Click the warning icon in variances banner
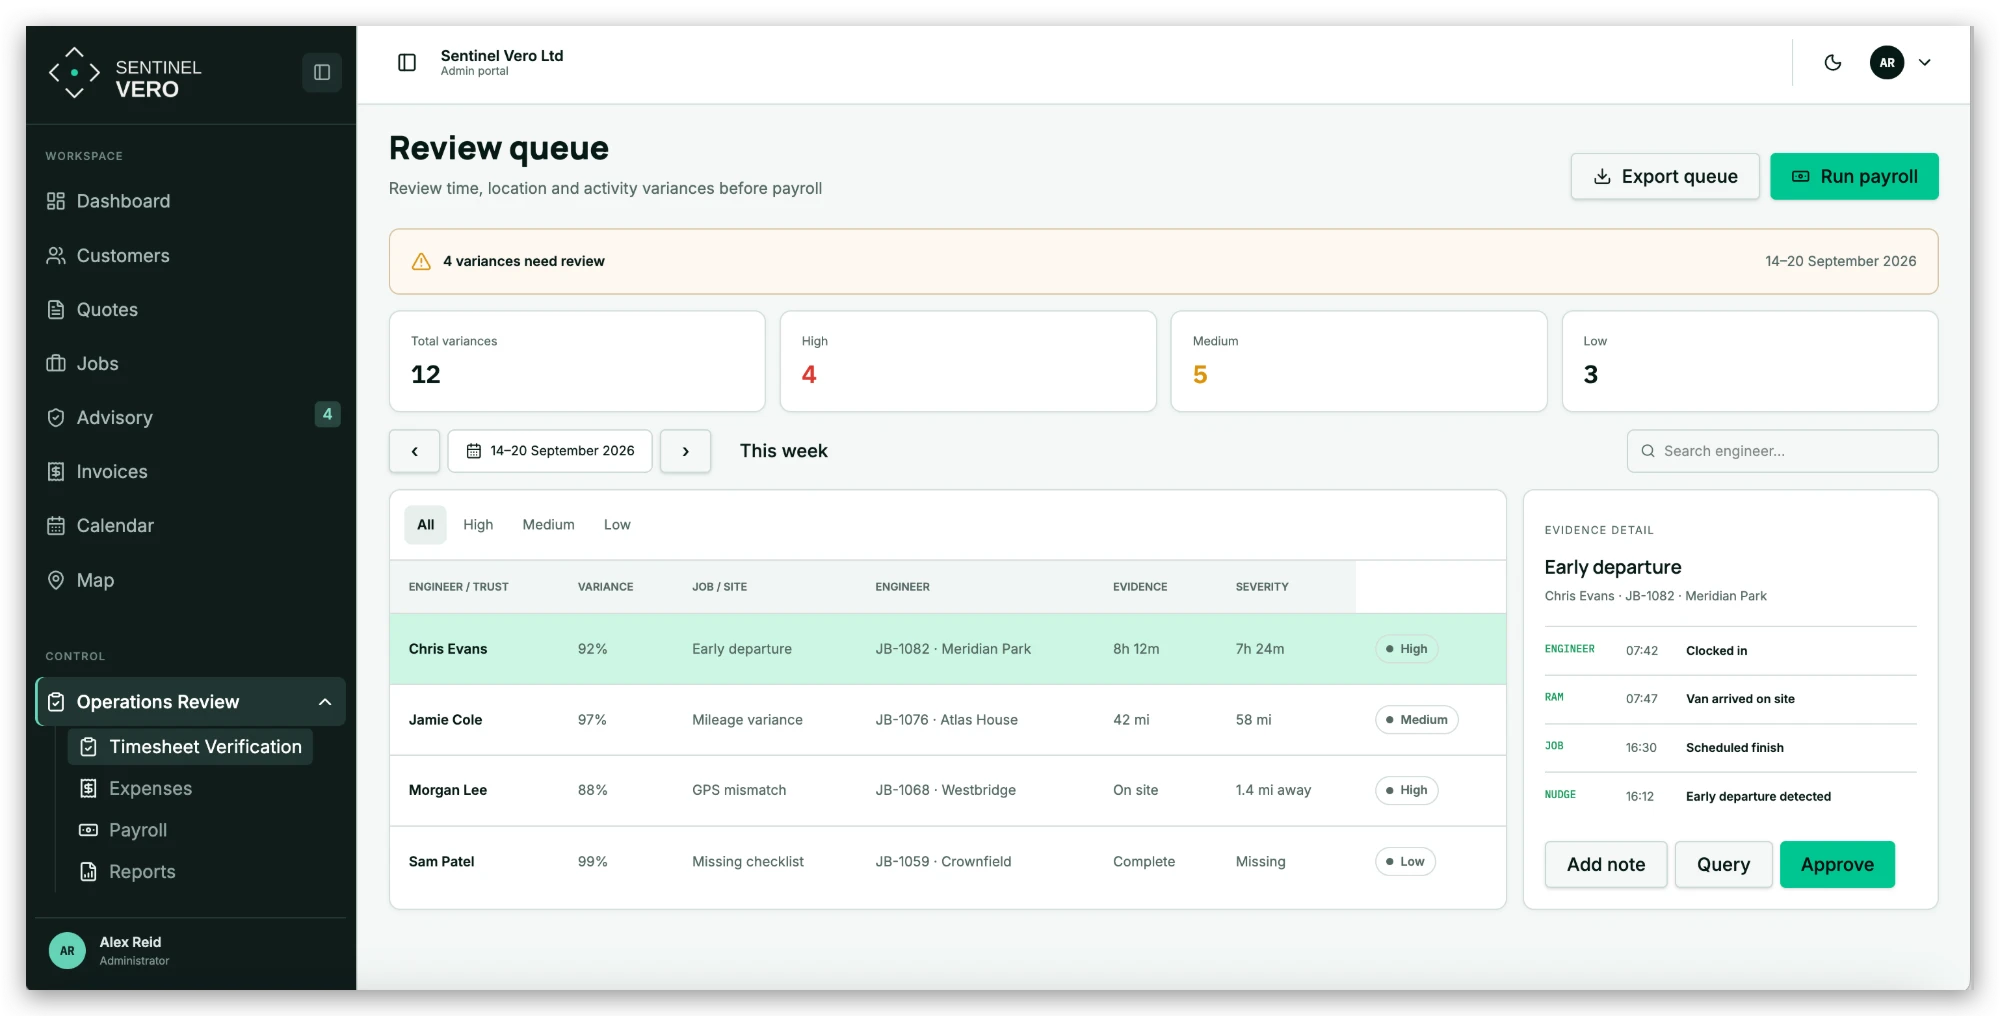Screen dimensions: 2000x1016 pos(421,261)
